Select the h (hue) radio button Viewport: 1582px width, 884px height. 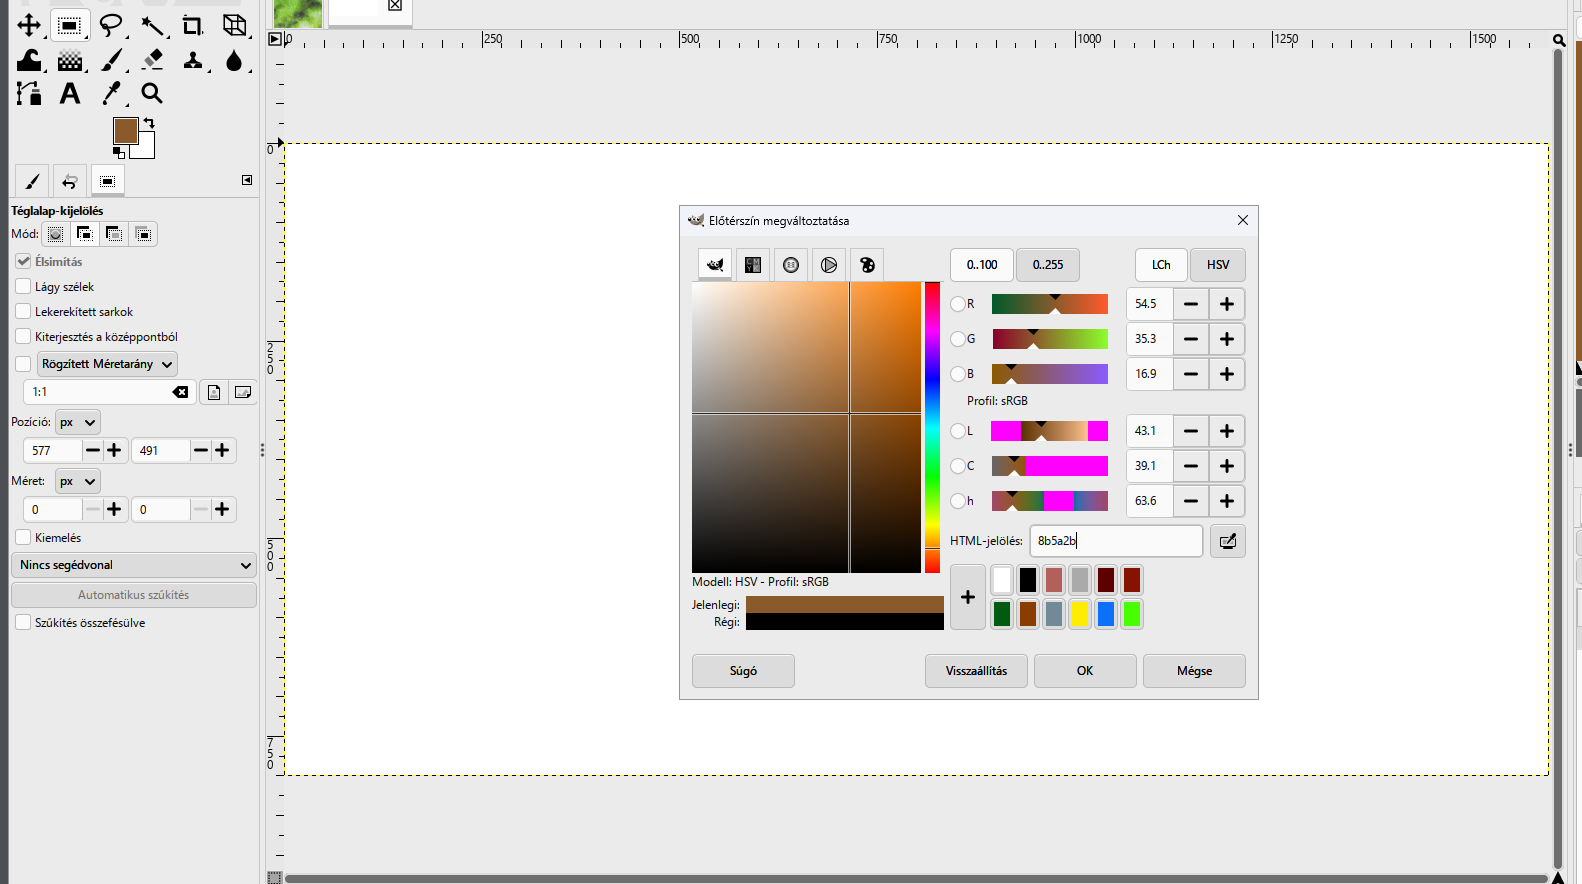[958, 501]
